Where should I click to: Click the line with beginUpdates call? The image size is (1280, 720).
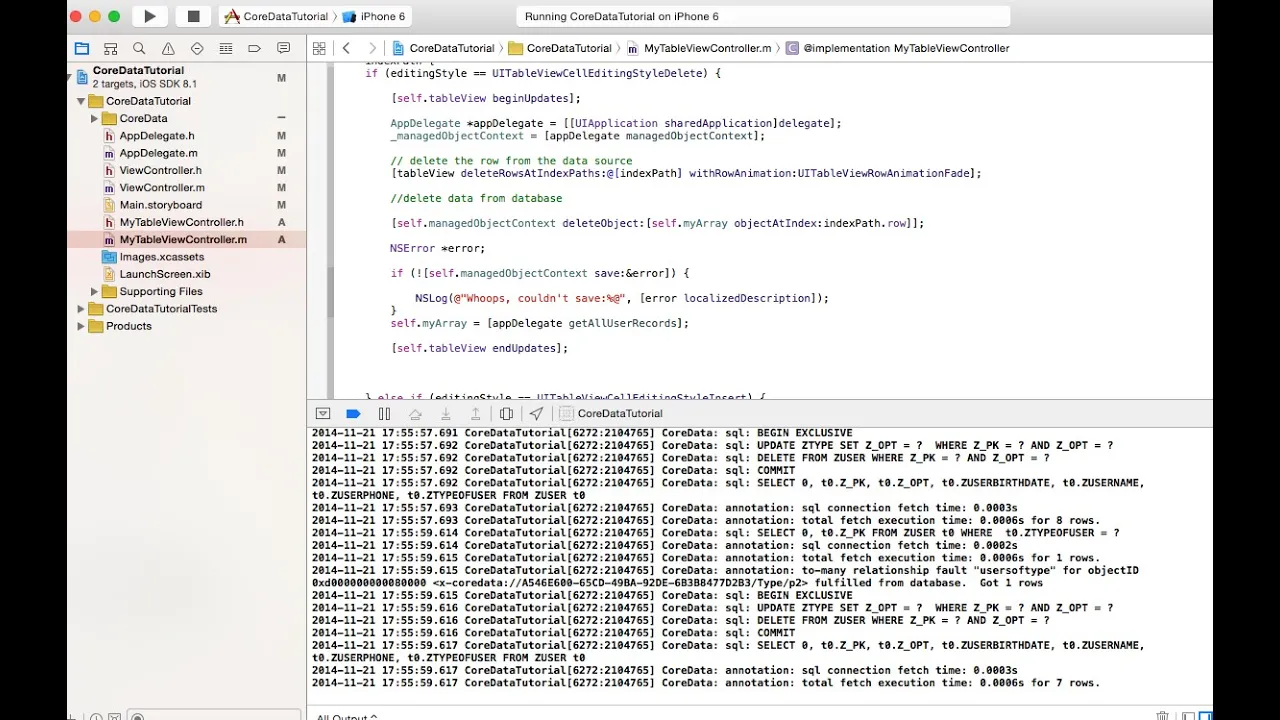pos(486,98)
